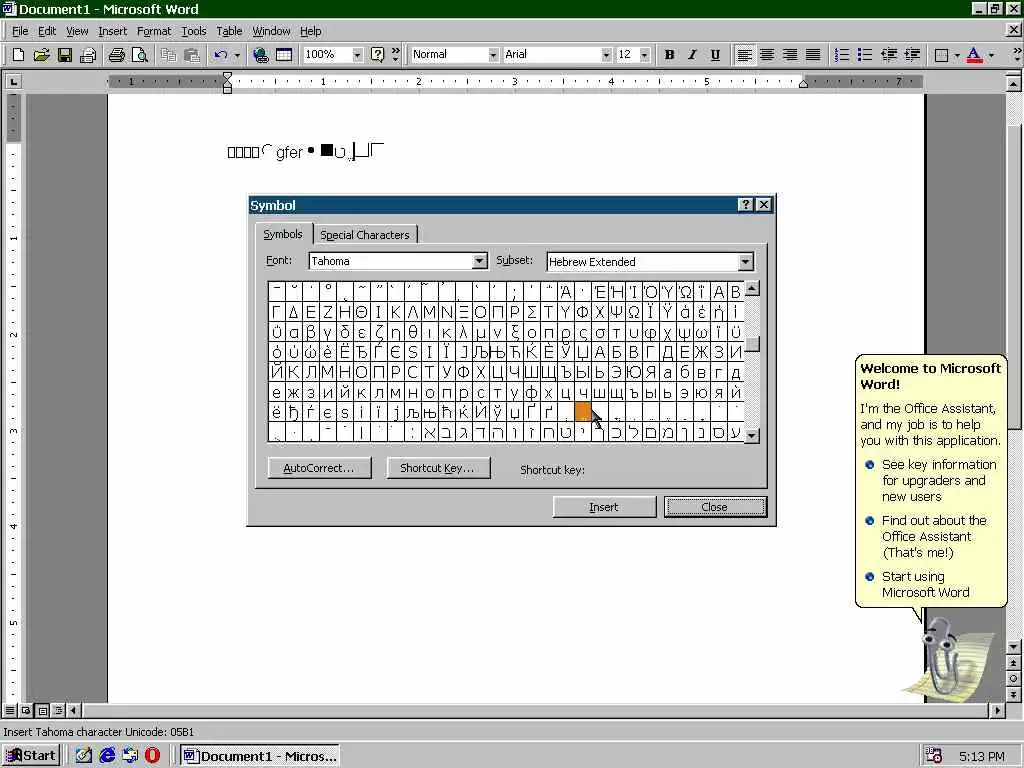Print the document via the printer icon
The image size is (1024, 768).
coord(117,55)
